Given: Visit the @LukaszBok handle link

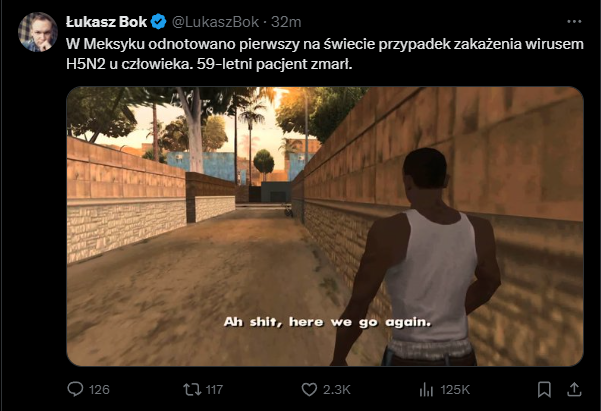Looking at the screenshot, I should (215, 22).
